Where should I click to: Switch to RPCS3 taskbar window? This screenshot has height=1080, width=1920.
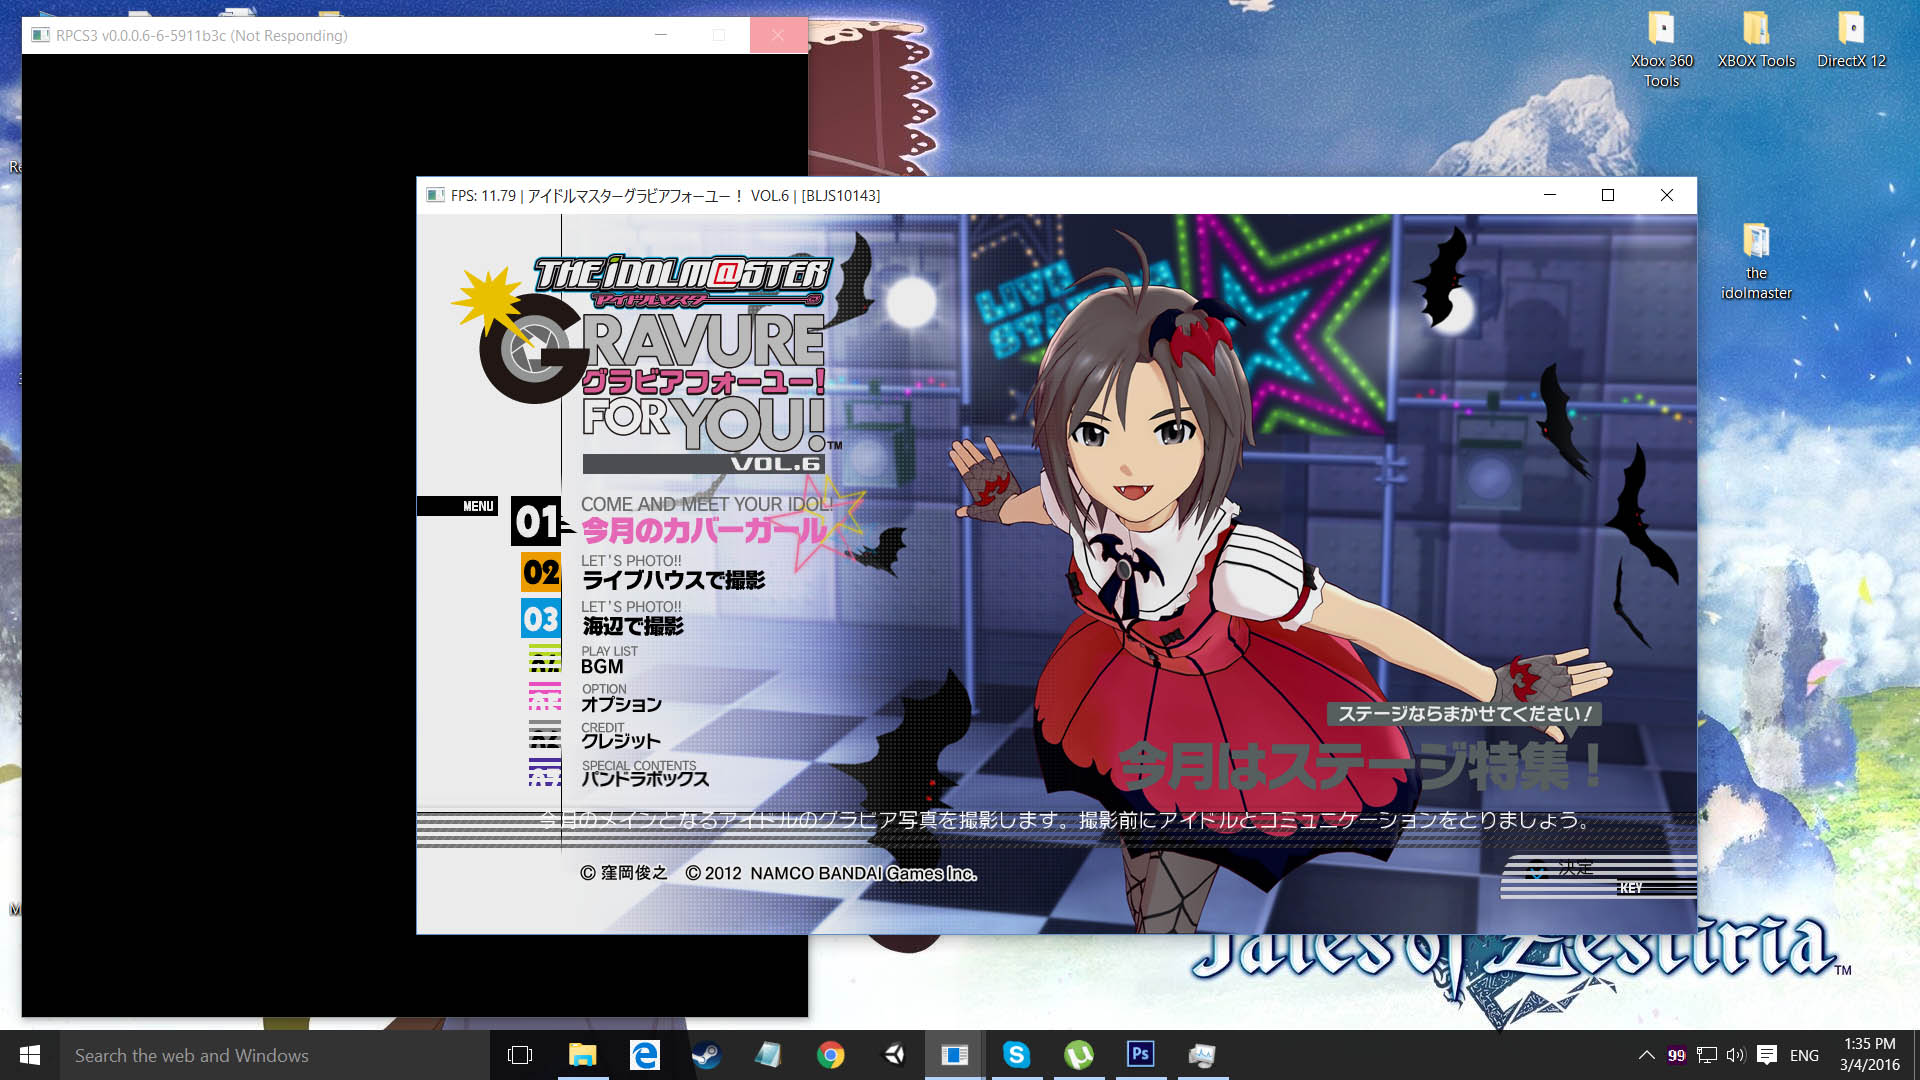click(955, 1055)
